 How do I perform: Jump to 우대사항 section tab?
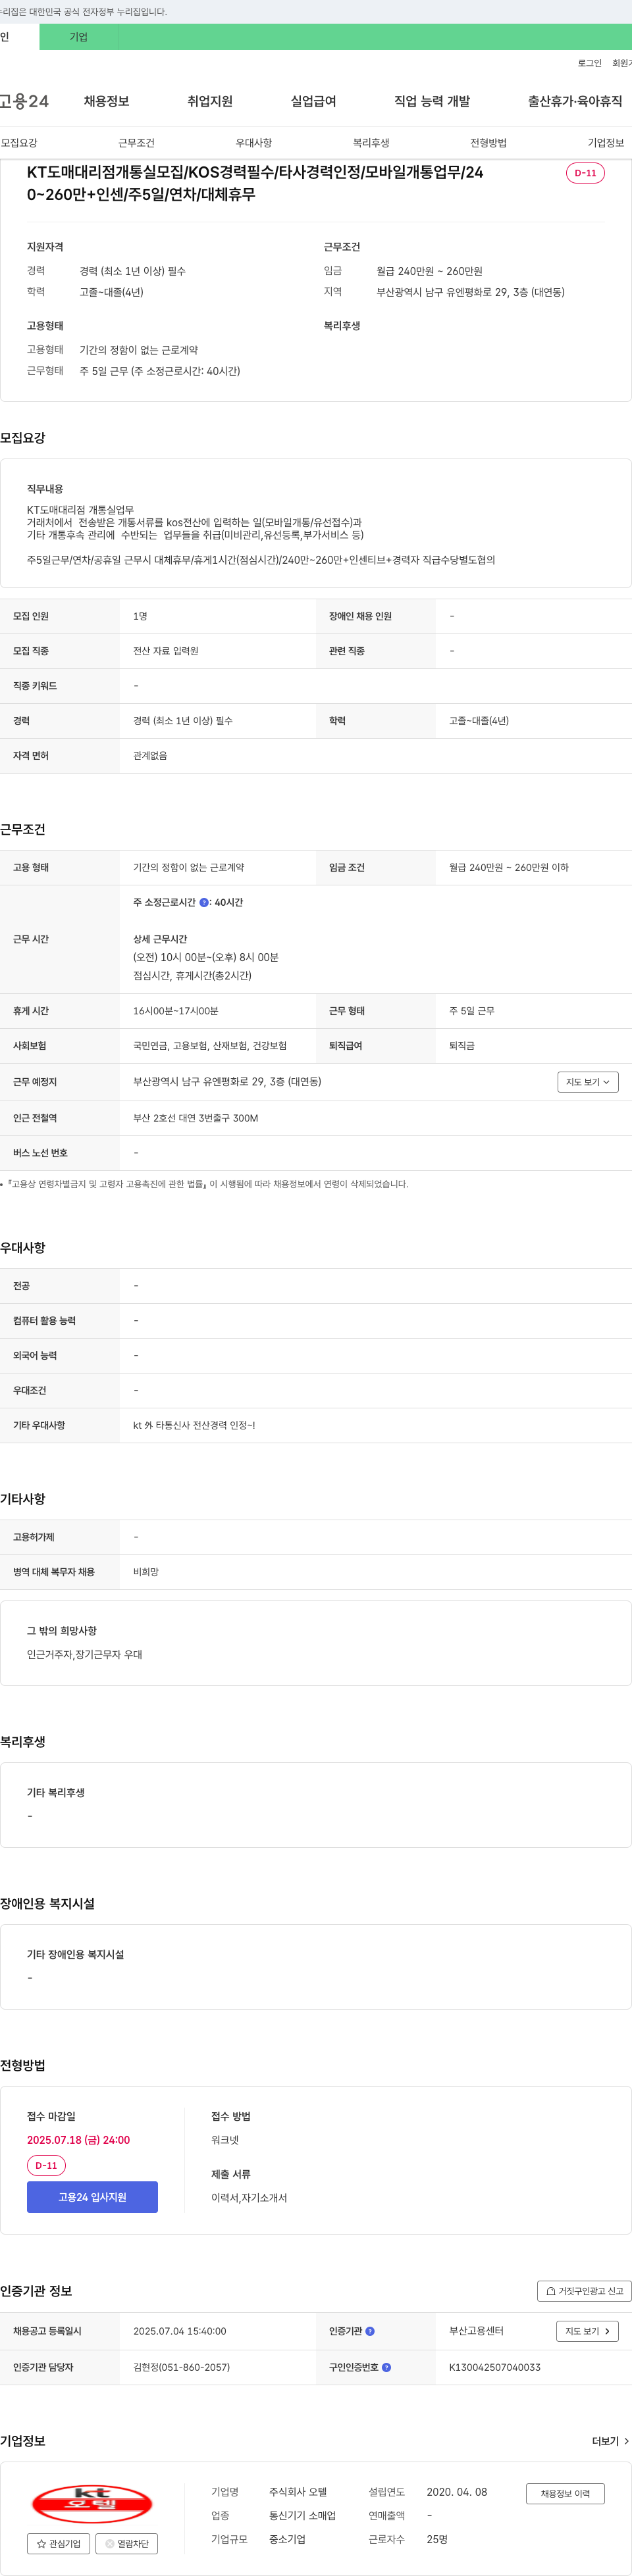pos(254,143)
